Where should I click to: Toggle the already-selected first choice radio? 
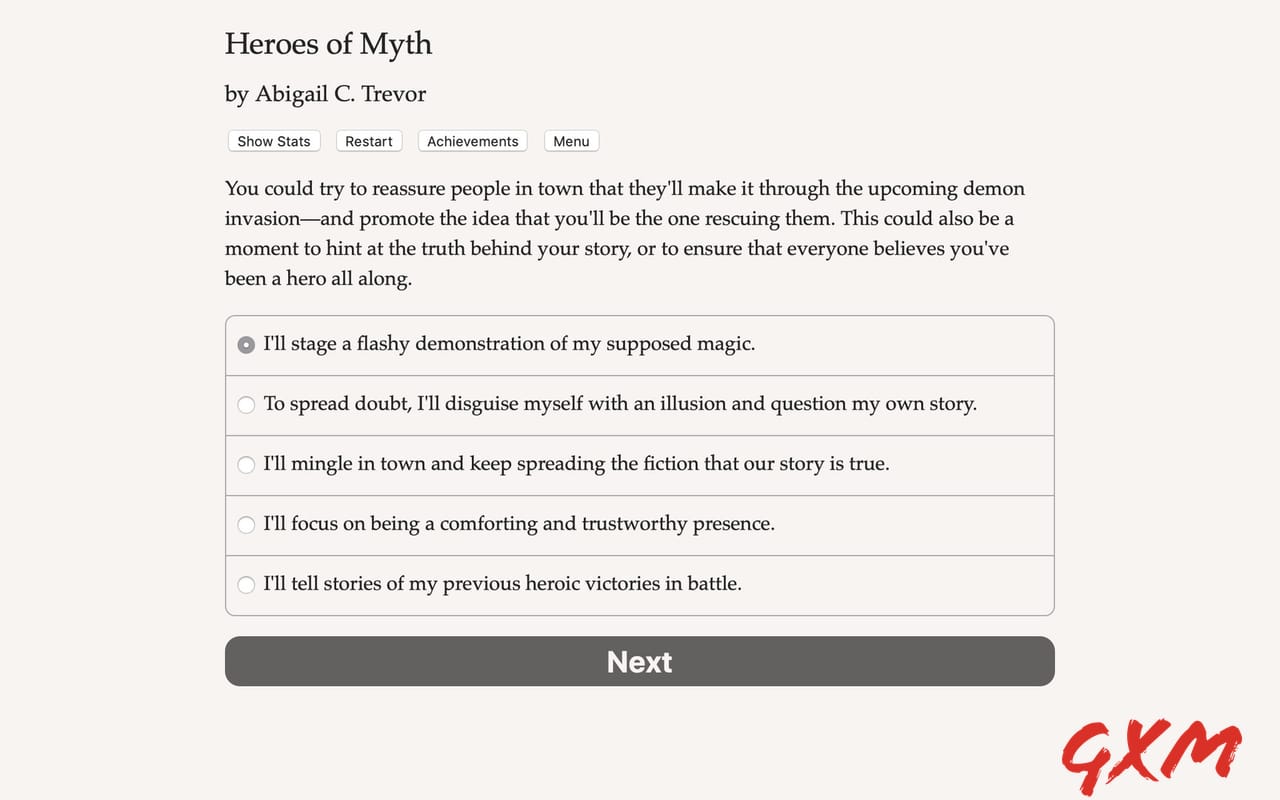coord(246,344)
